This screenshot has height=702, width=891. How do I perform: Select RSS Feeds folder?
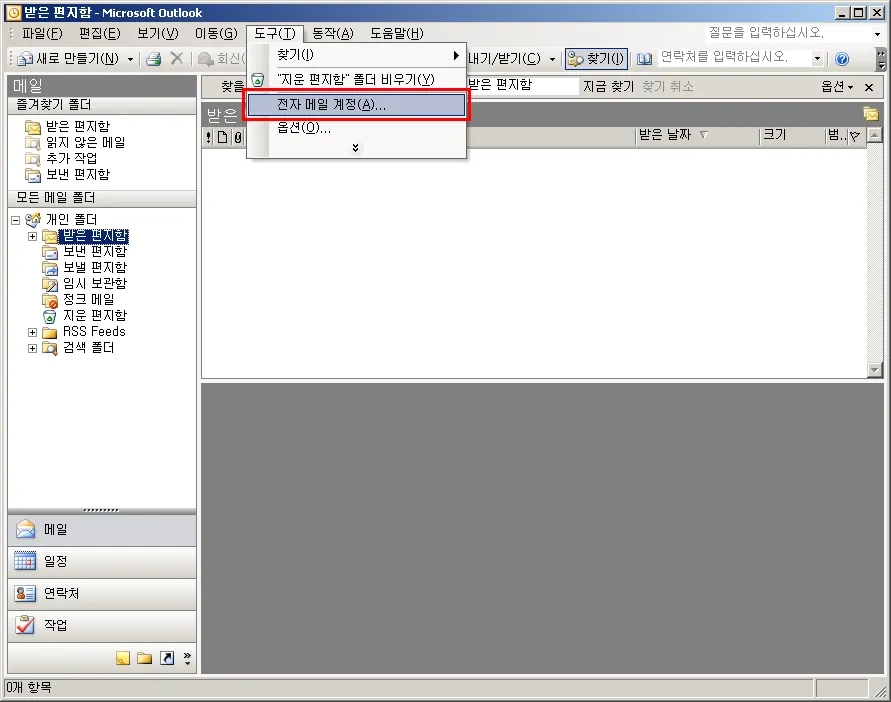click(84, 331)
